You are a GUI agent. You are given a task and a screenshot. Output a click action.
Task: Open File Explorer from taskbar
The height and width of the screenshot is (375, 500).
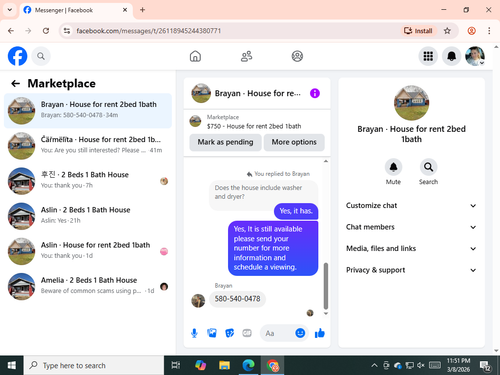pos(224,365)
